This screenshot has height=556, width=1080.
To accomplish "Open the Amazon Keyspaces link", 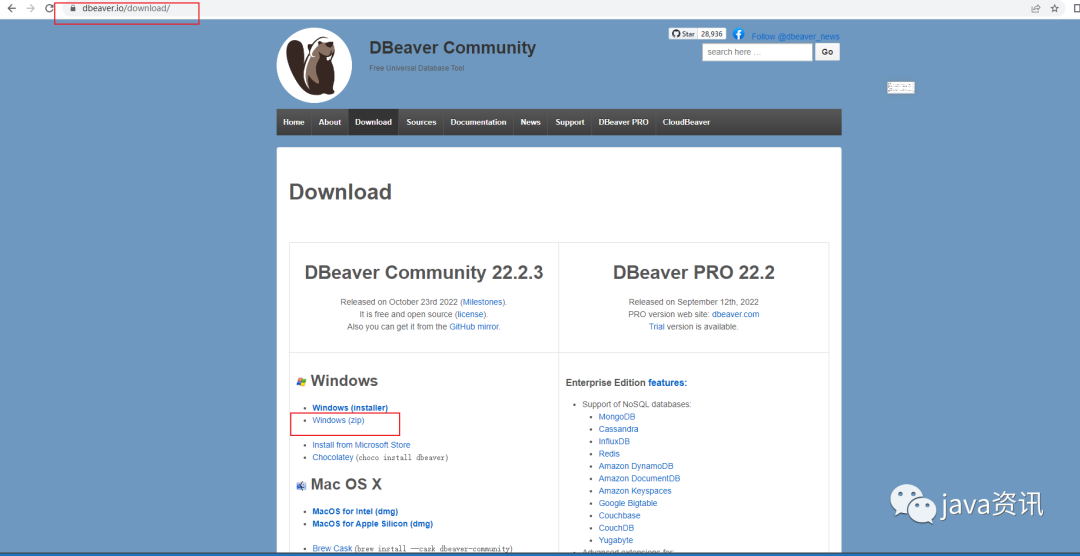I will [x=635, y=491].
